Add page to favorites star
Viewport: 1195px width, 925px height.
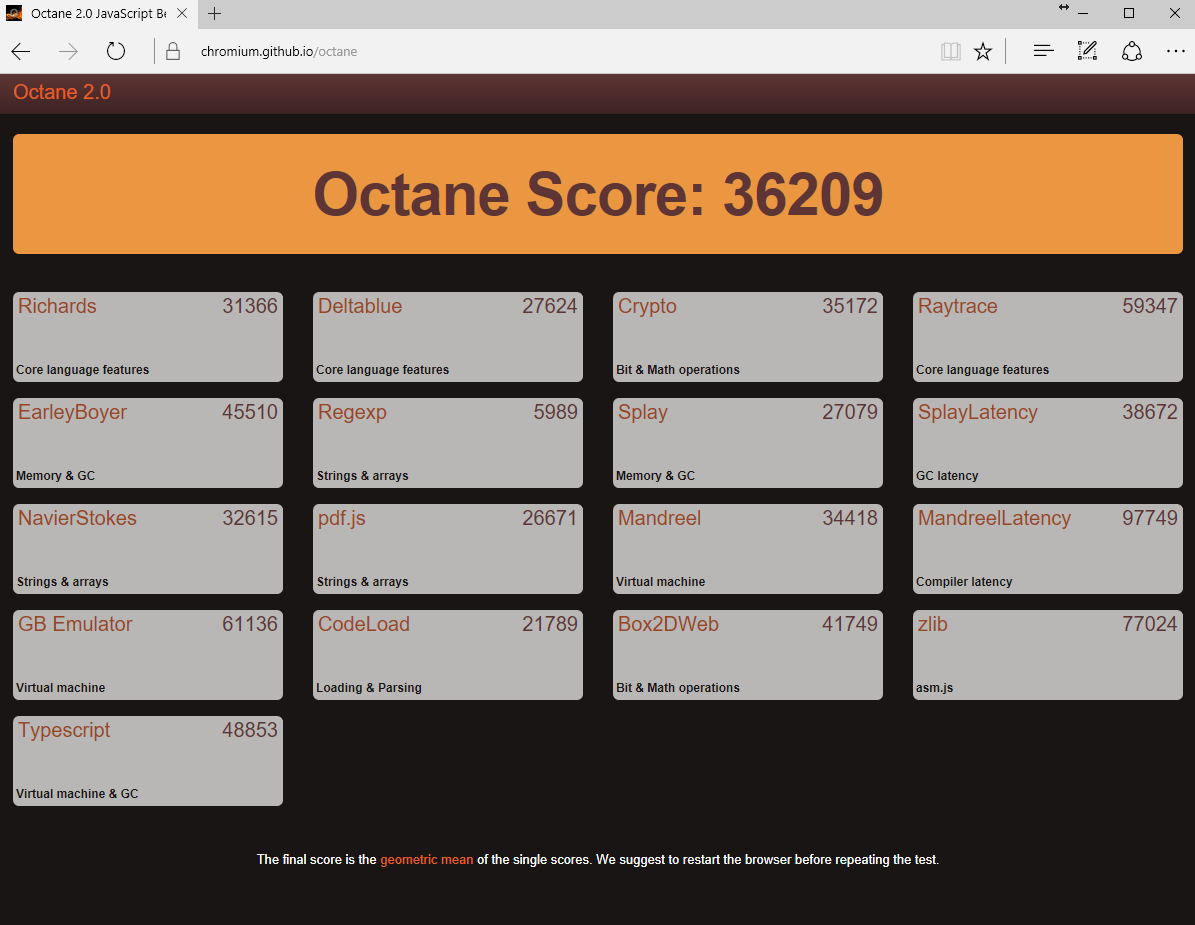click(x=983, y=51)
